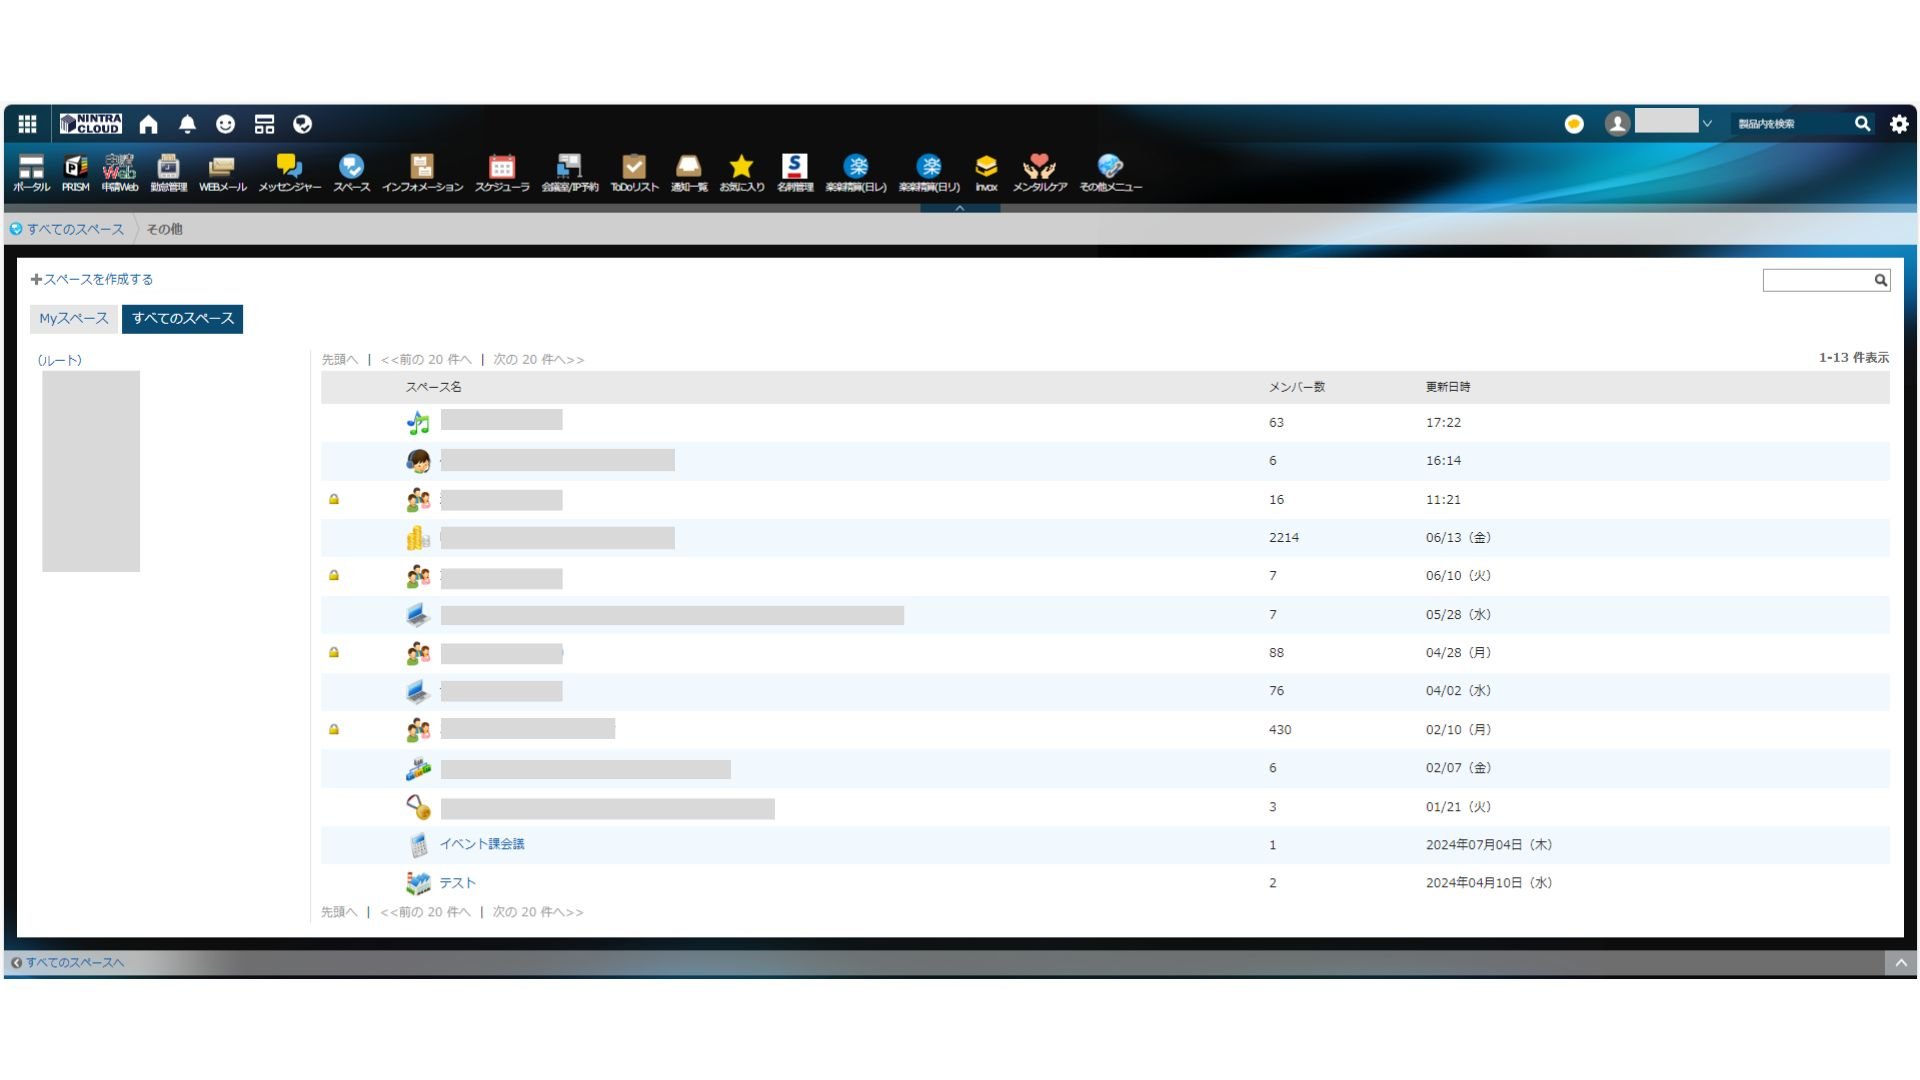Switch to the Myスペース tab
Image resolution: width=1920 pixels, height=1080 pixels.
click(x=74, y=319)
